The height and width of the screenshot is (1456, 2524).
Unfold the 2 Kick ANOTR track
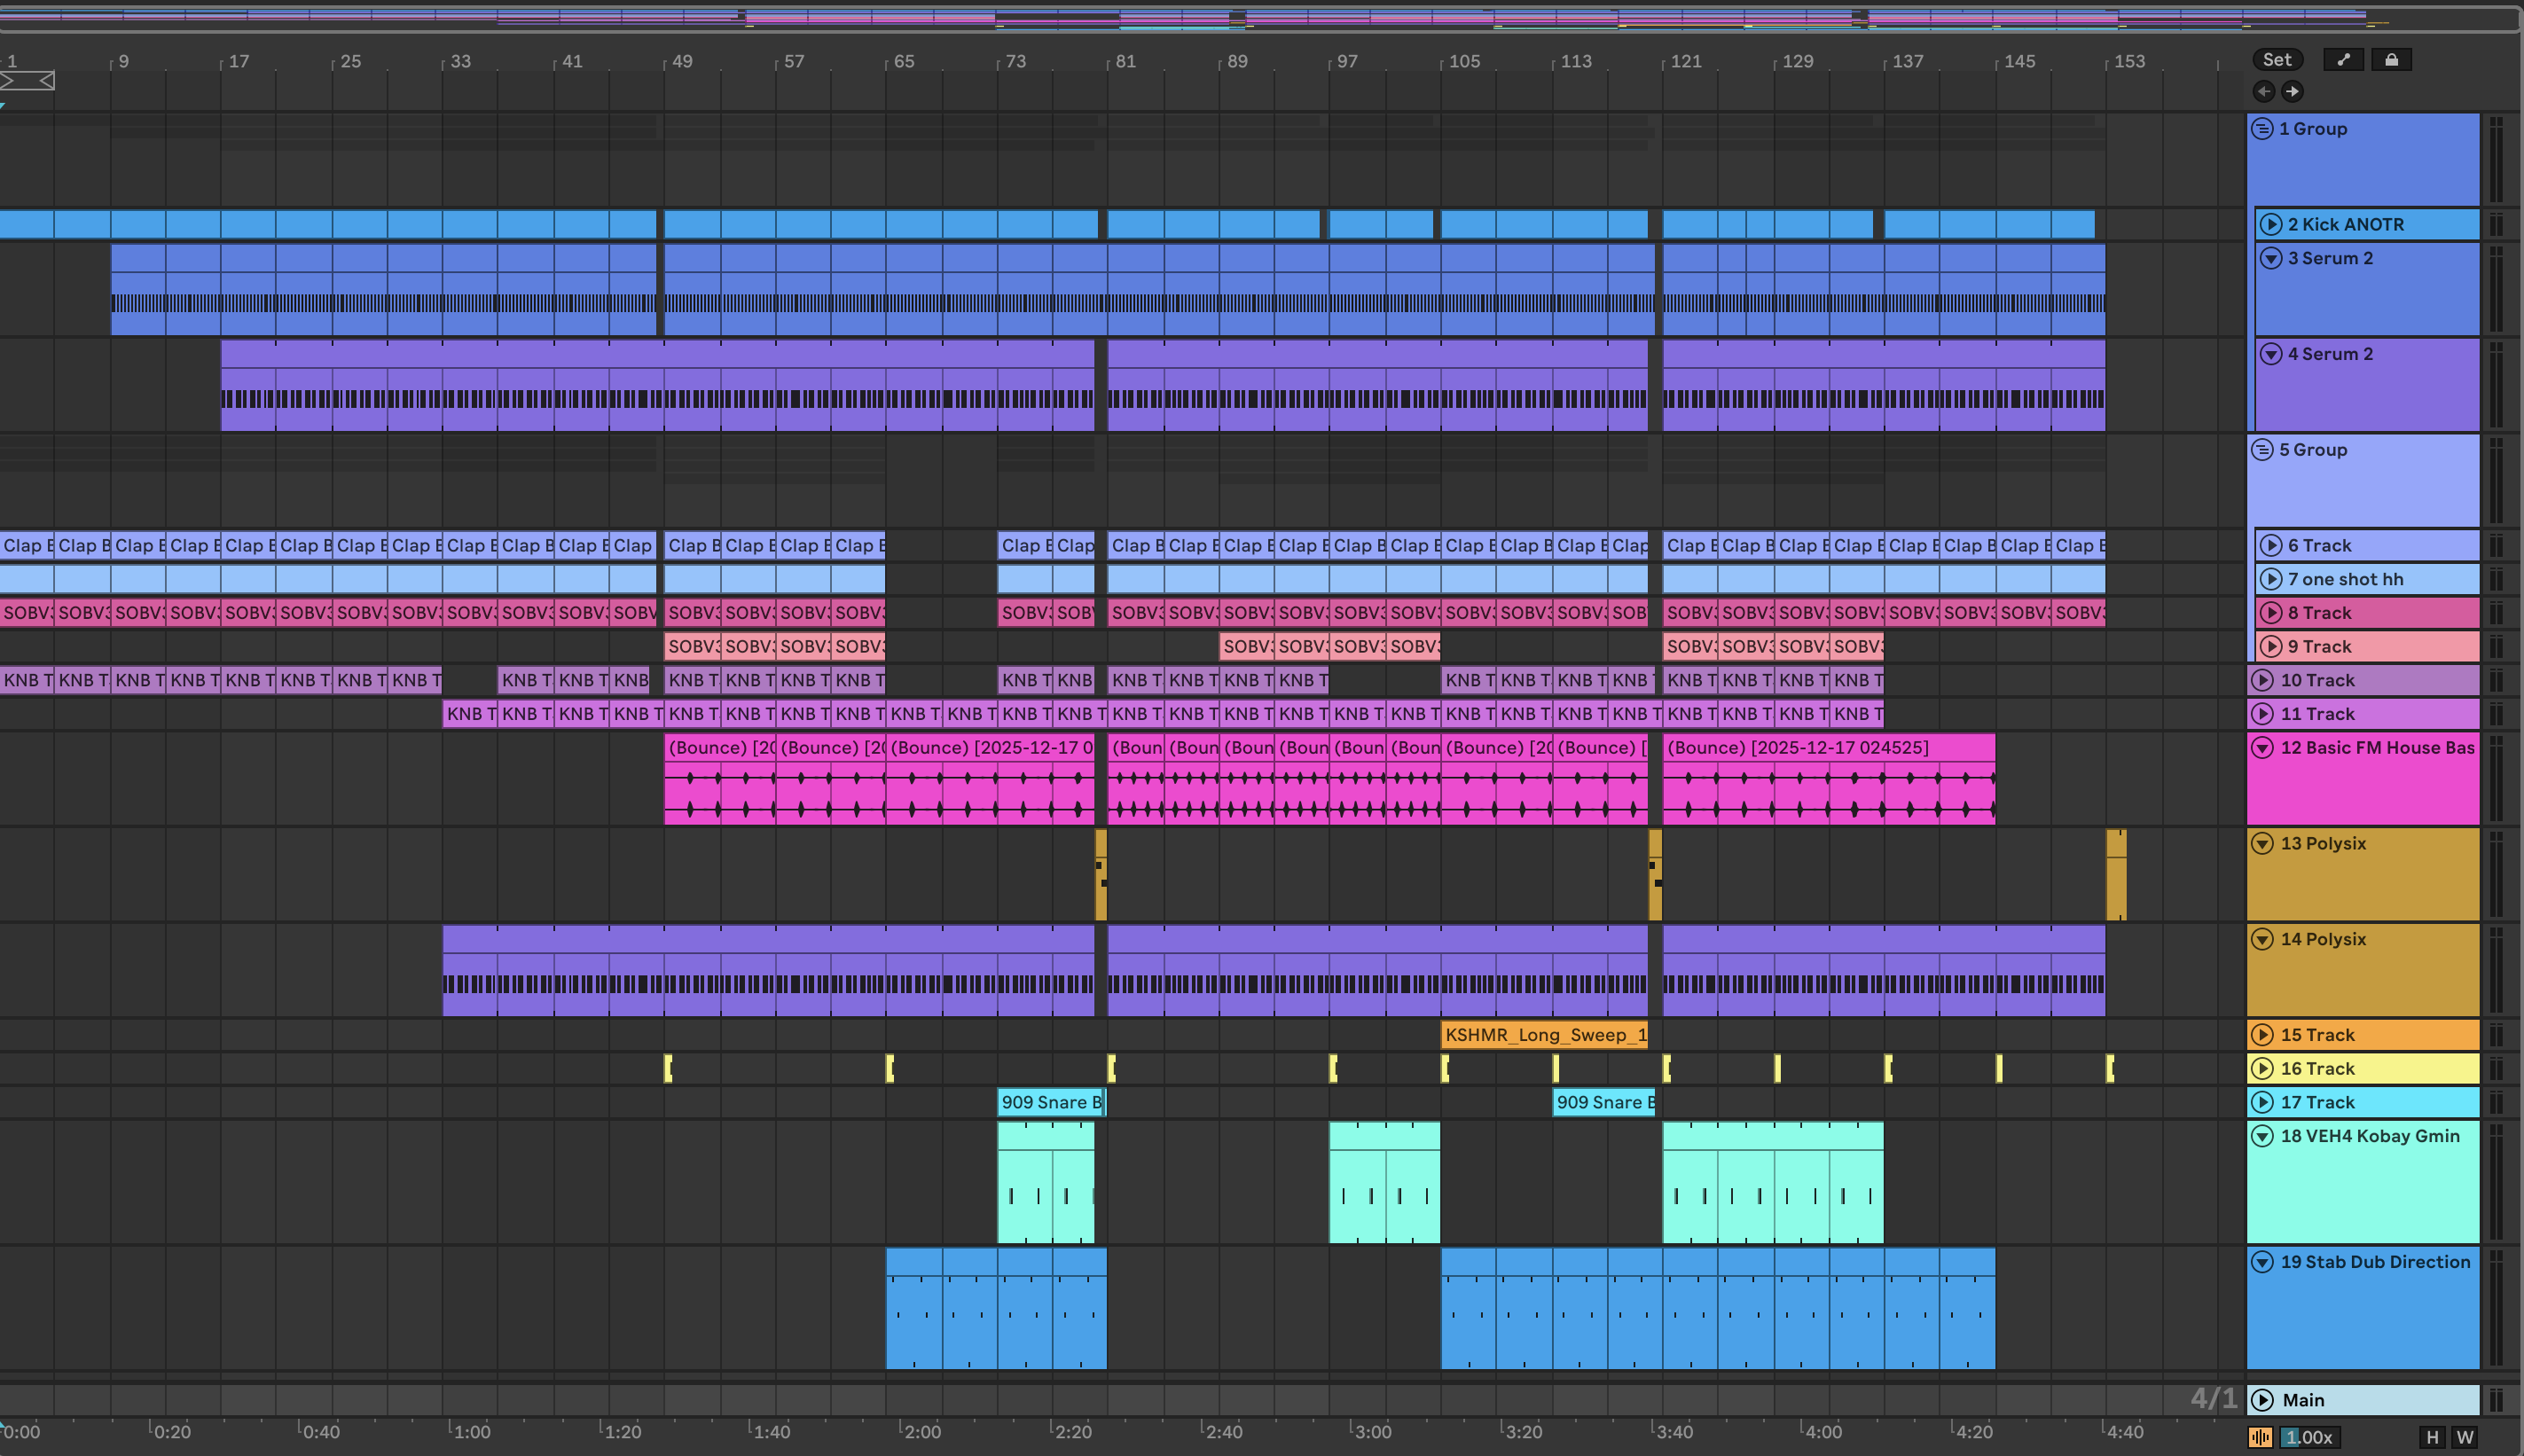point(2271,225)
